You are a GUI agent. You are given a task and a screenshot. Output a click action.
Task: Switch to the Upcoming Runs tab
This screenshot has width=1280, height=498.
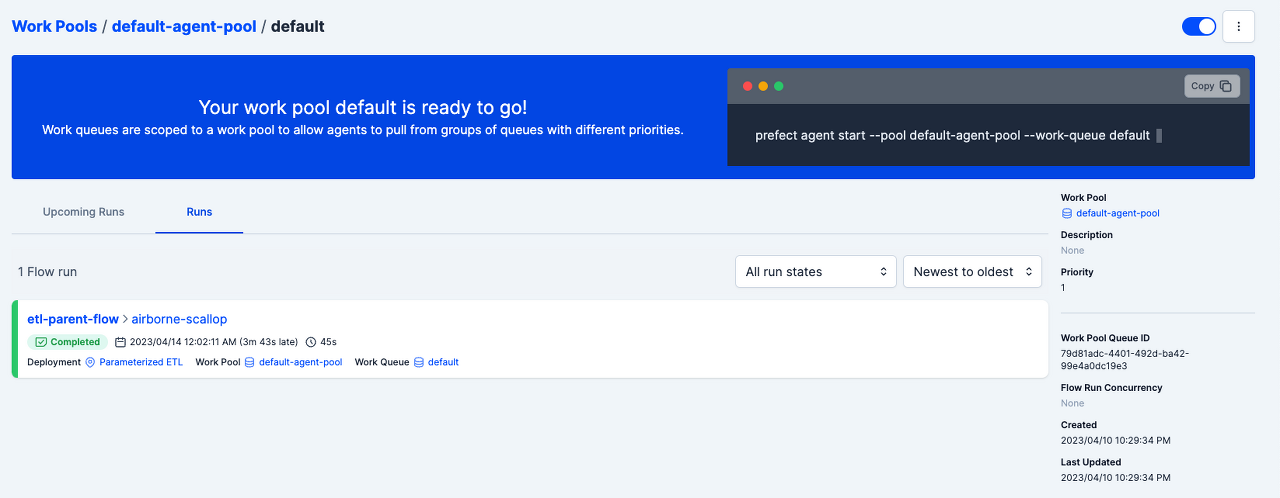(x=84, y=212)
